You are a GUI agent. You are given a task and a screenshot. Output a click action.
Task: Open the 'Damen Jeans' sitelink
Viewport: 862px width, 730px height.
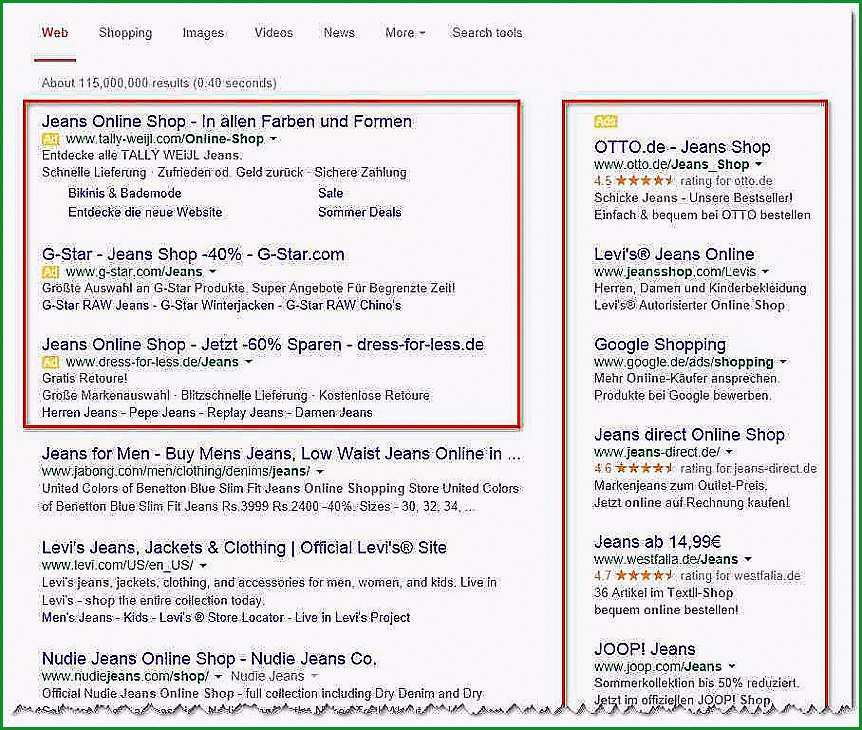tap(334, 413)
